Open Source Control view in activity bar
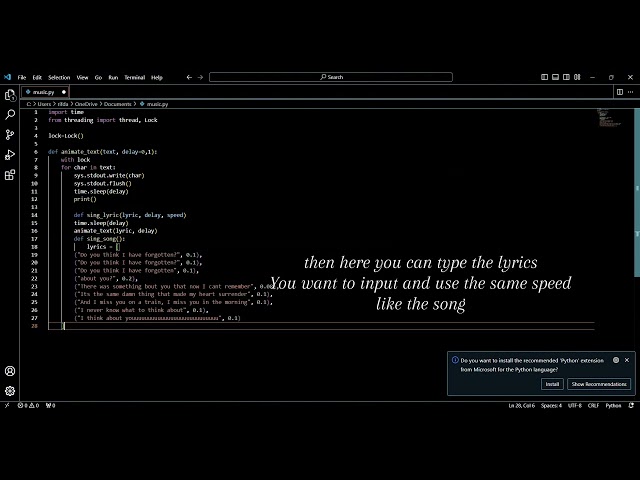This screenshot has height=480, width=640. pos(10,135)
